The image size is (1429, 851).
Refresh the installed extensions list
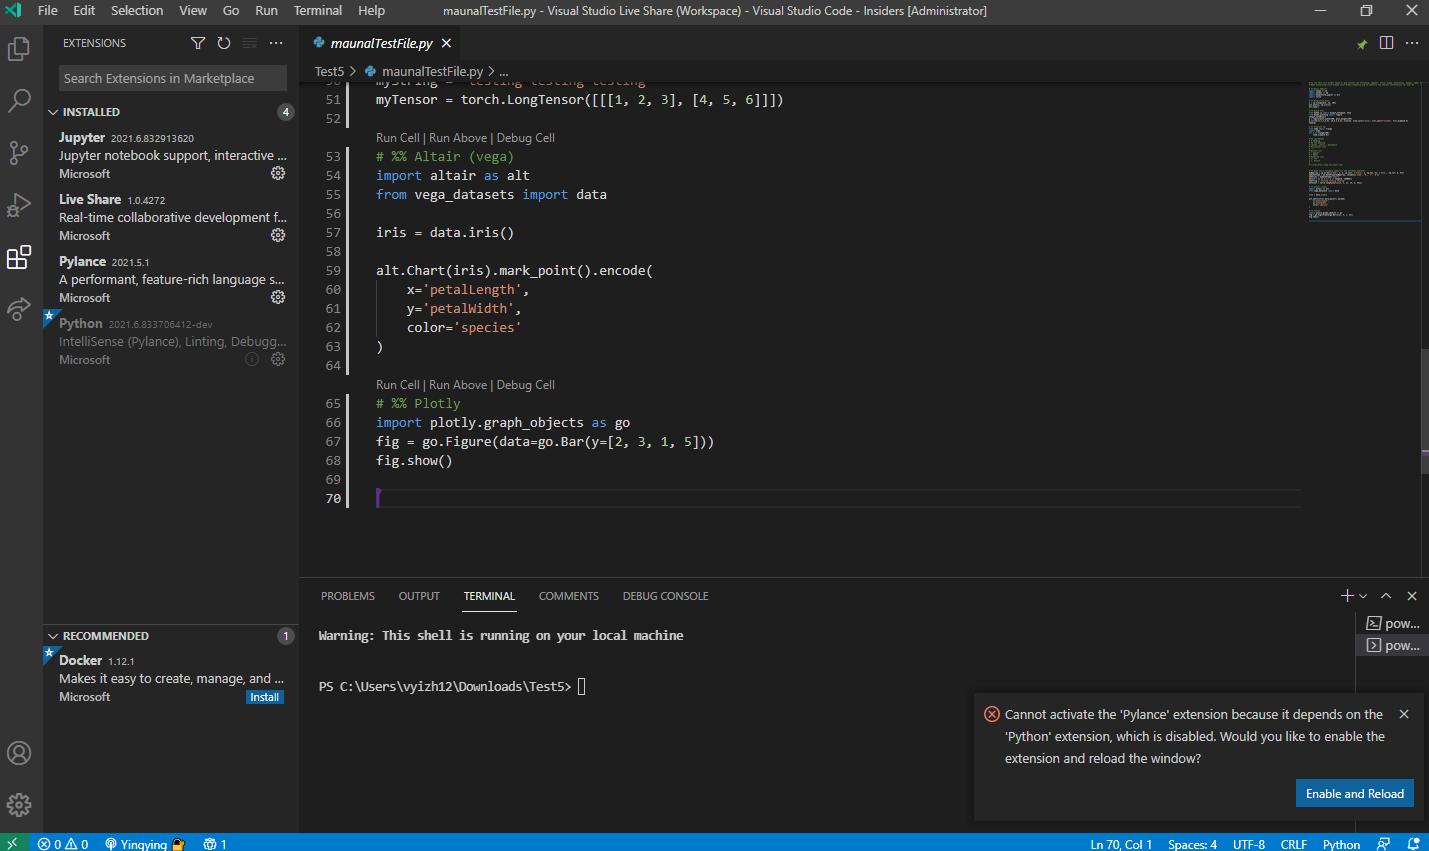pos(223,43)
